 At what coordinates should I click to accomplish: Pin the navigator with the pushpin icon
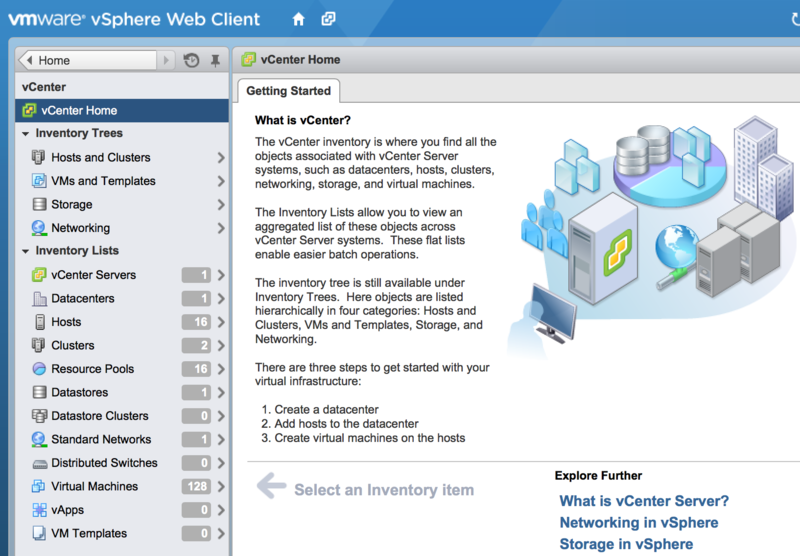[215, 60]
